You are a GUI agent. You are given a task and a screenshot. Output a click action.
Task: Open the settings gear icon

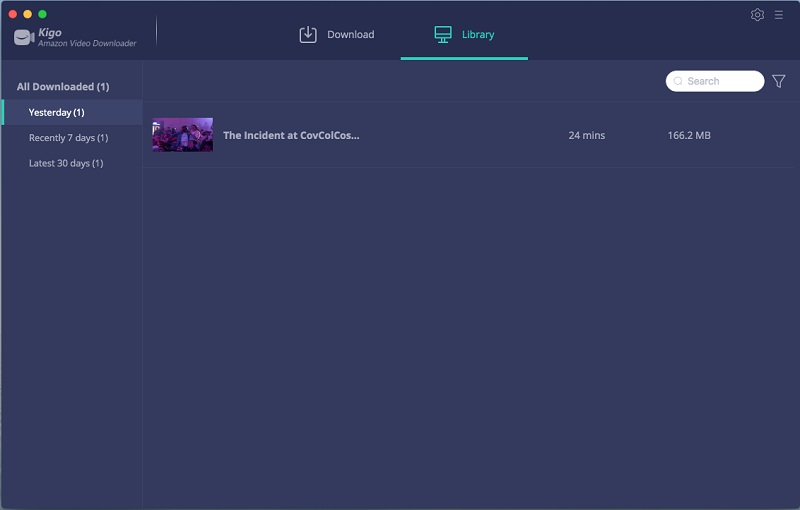(757, 15)
